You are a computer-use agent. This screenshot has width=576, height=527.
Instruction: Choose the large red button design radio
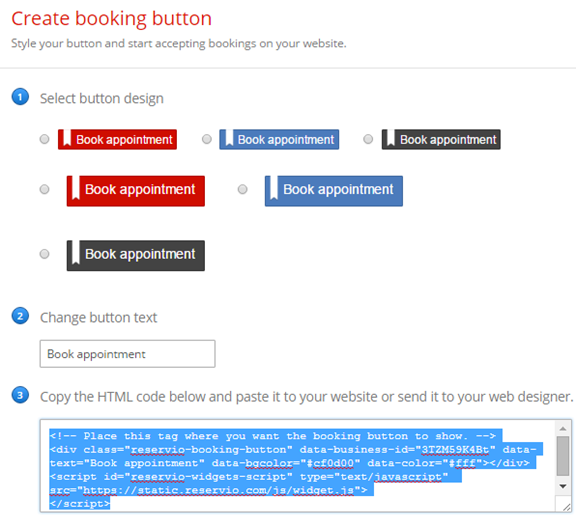pyautogui.click(x=44, y=189)
